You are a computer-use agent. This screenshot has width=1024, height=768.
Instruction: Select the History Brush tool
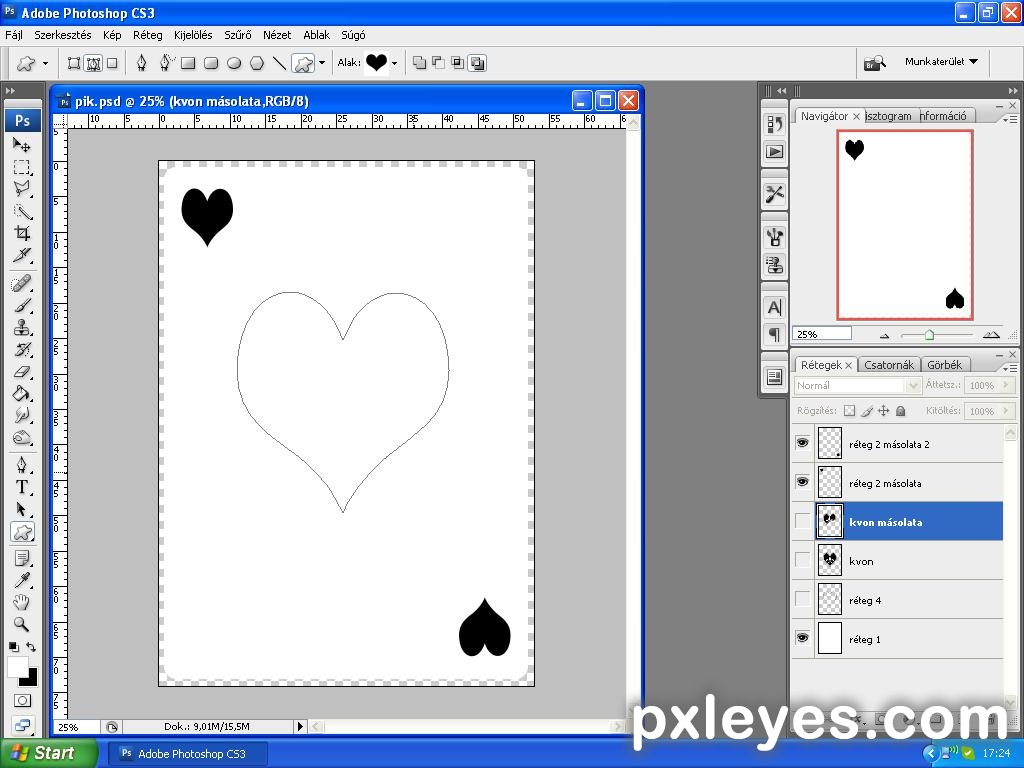click(22, 349)
